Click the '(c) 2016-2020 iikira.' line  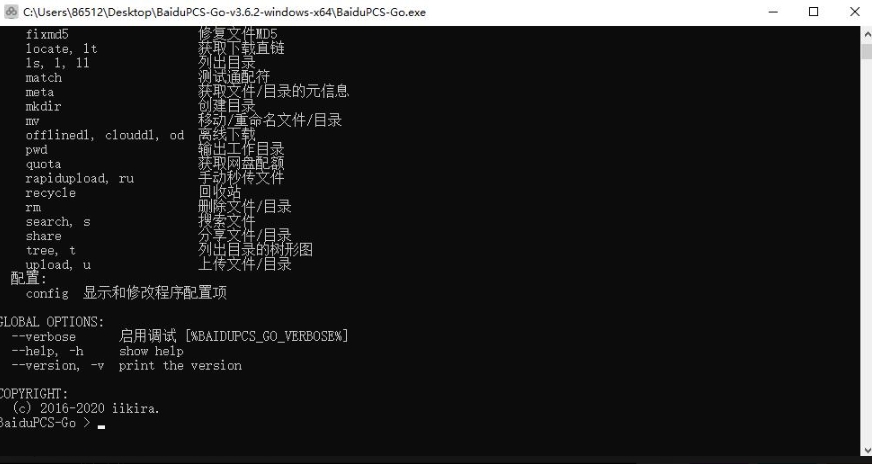(x=86, y=408)
